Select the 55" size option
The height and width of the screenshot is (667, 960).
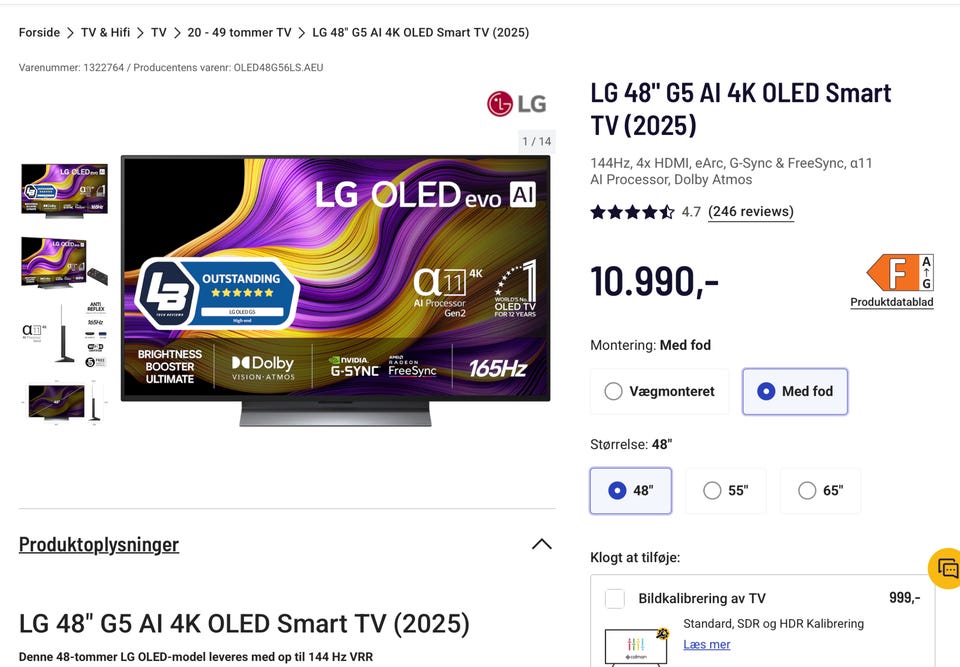click(726, 491)
